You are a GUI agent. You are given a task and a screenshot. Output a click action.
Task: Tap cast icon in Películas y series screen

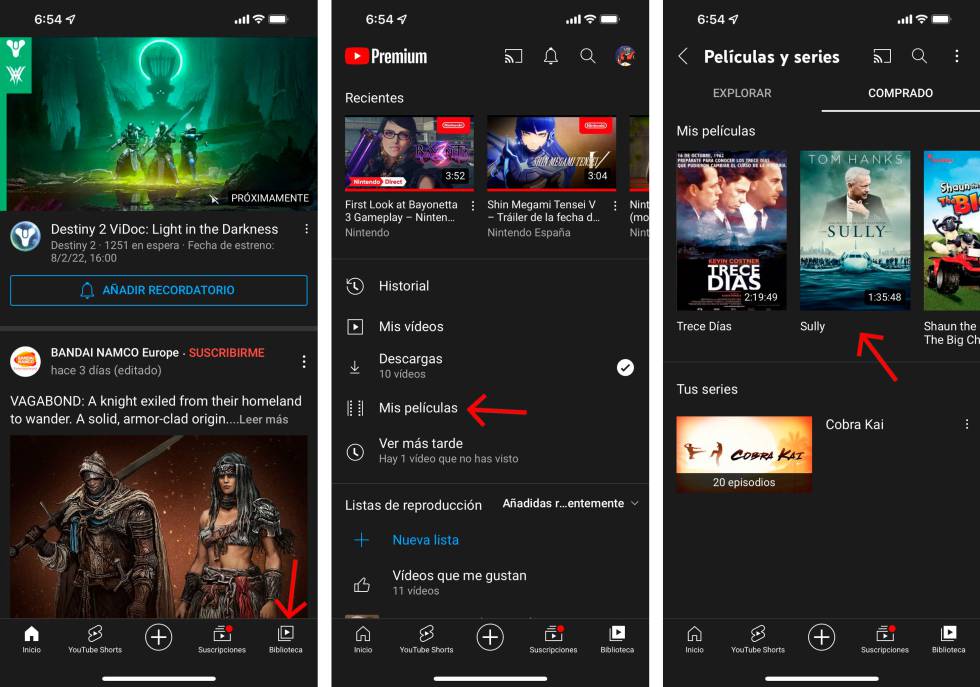point(882,57)
